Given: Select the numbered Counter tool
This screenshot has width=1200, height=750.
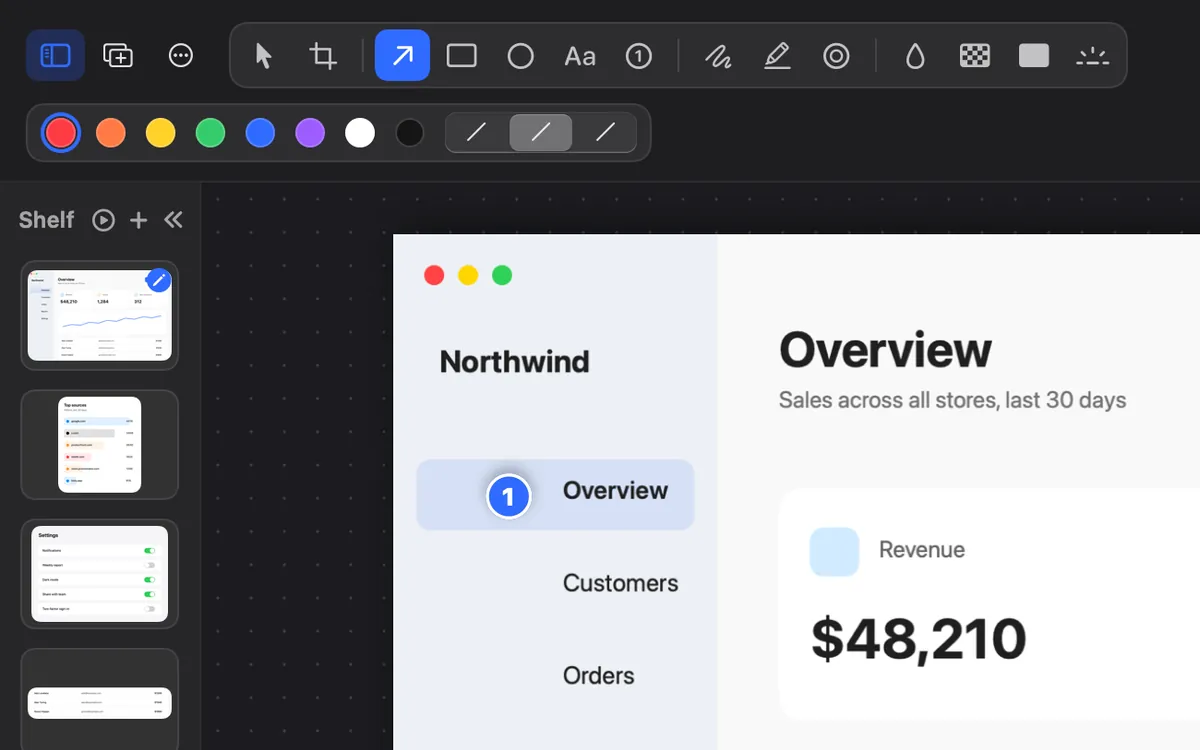Looking at the screenshot, I should (639, 55).
